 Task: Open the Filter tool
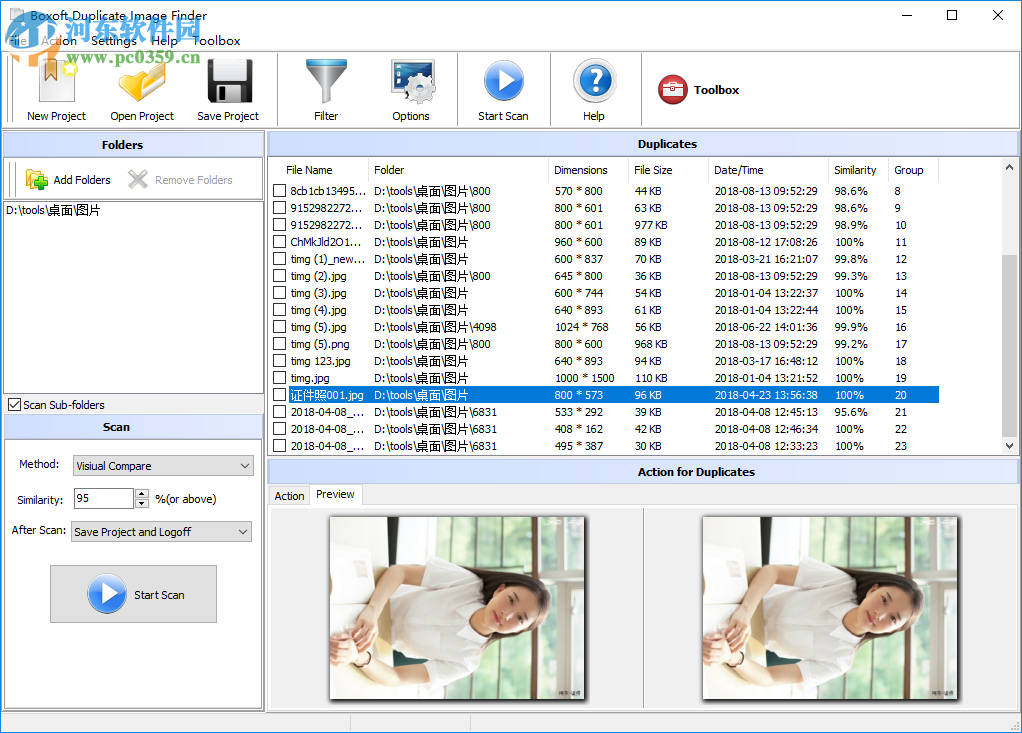326,88
